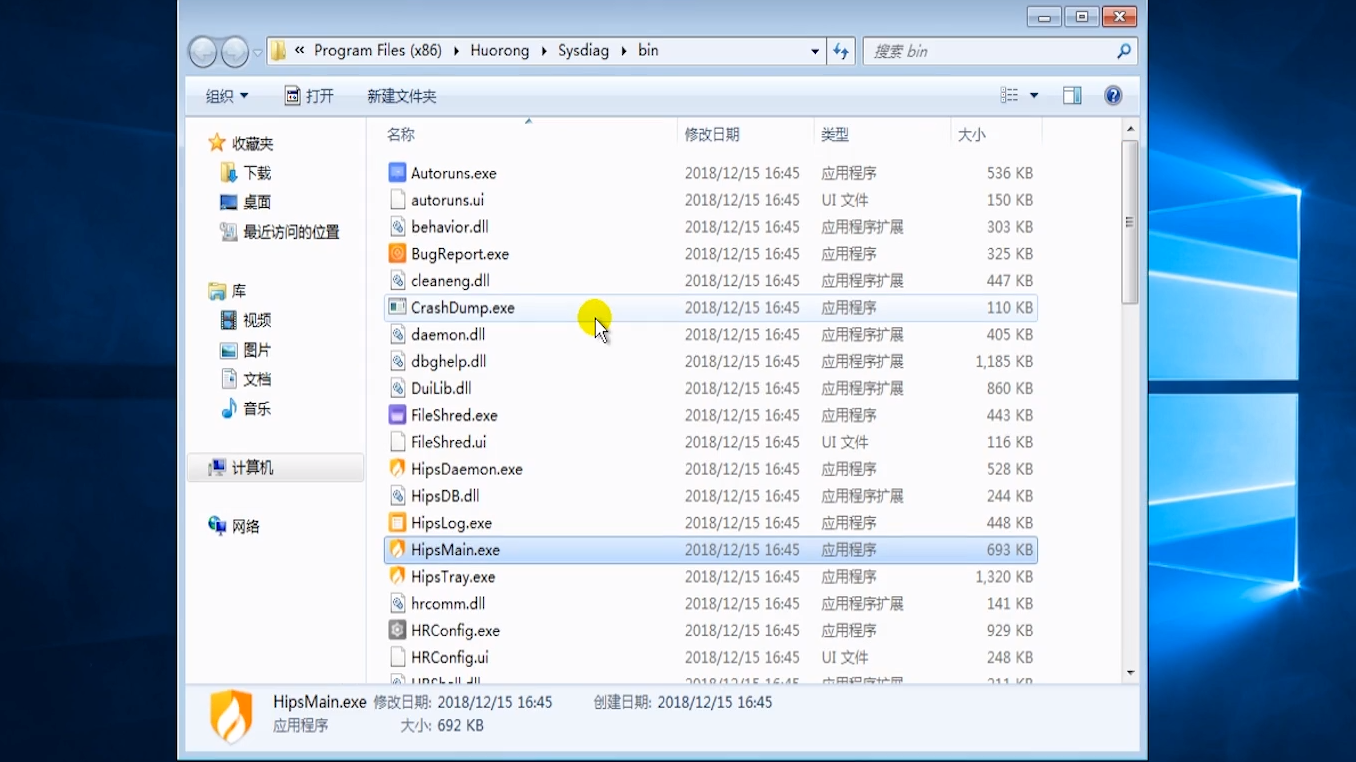Click the 新建文件夹 button
Viewport: 1356px width, 762px height.
coord(401,96)
